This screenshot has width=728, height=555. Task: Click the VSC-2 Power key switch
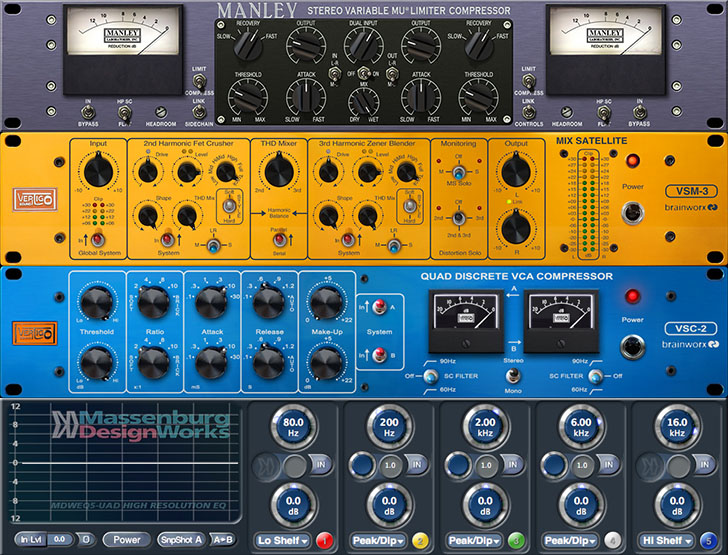click(x=632, y=347)
